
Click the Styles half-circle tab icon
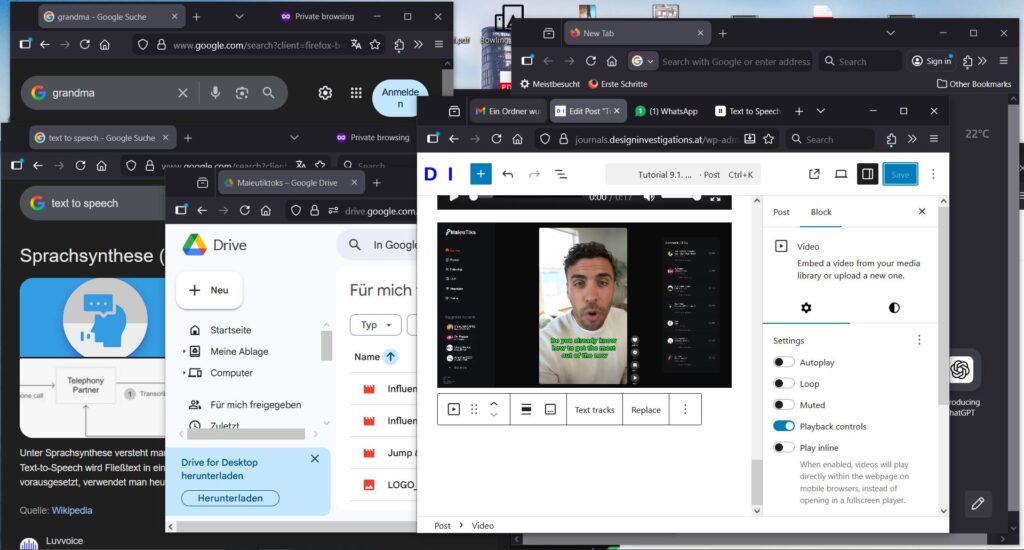(893, 308)
